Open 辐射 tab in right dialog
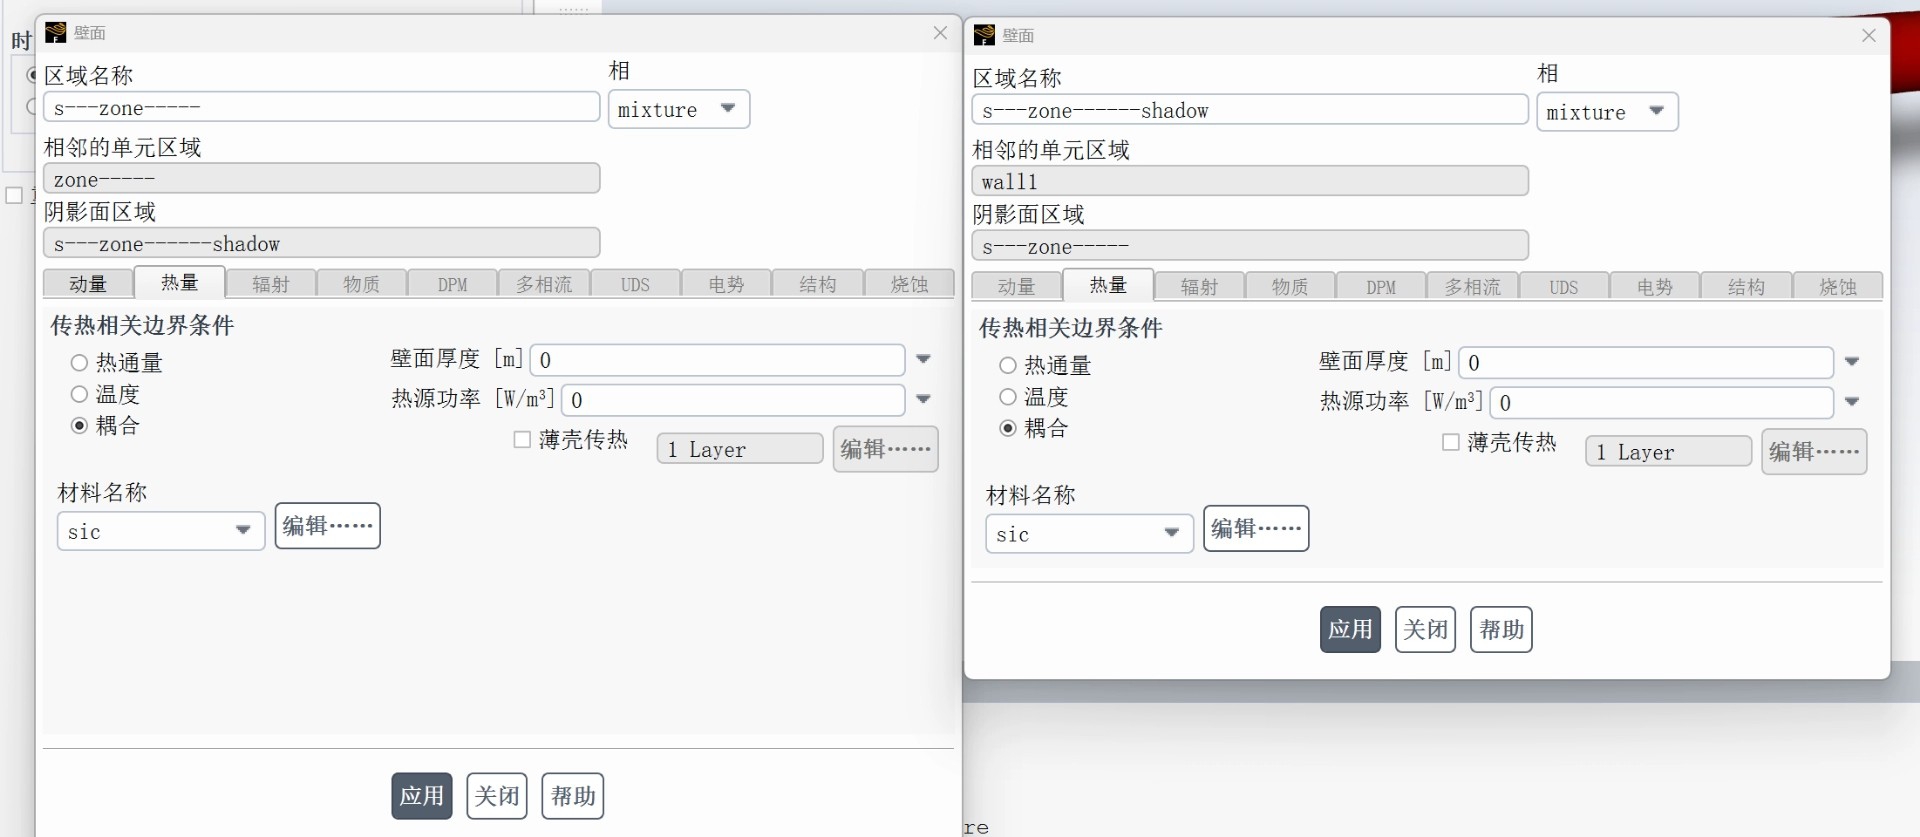Image resolution: width=1920 pixels, height=837 pixels. point(1200,287)
